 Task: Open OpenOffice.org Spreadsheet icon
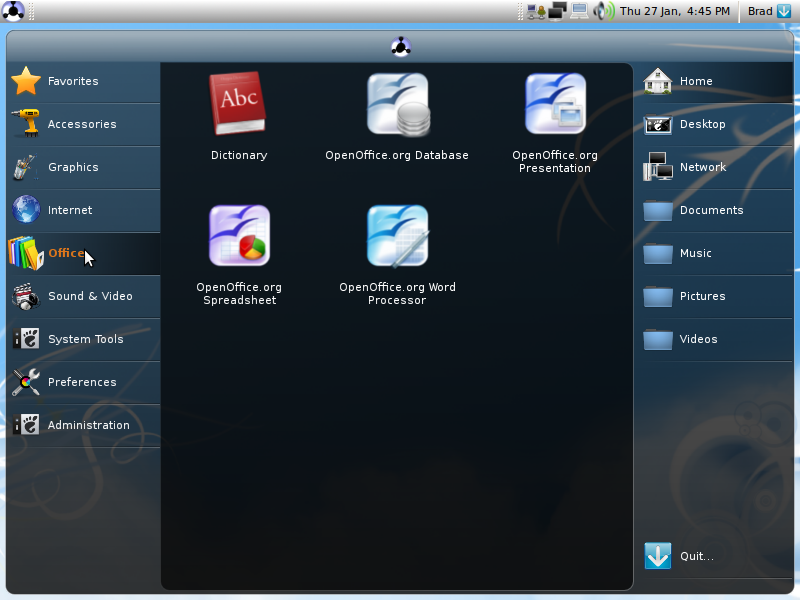tap(239, 235)
